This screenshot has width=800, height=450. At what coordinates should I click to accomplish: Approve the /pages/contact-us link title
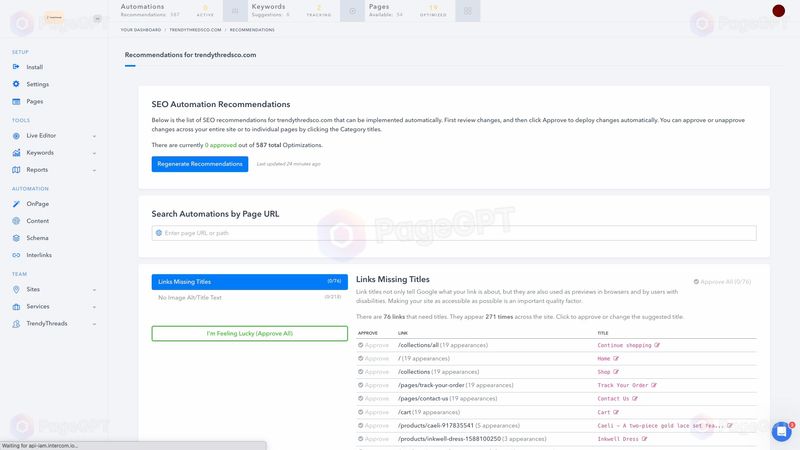point(373,398)
